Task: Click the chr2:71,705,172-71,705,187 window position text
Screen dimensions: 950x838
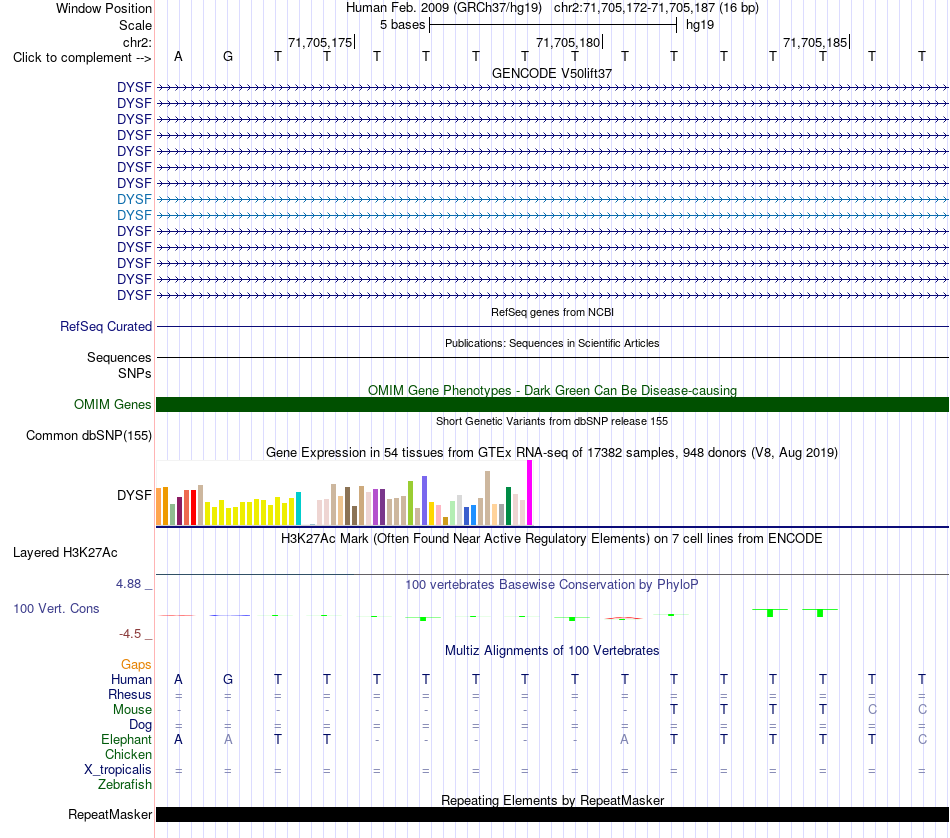Action: pyautogui.click(x=656, y=8)
